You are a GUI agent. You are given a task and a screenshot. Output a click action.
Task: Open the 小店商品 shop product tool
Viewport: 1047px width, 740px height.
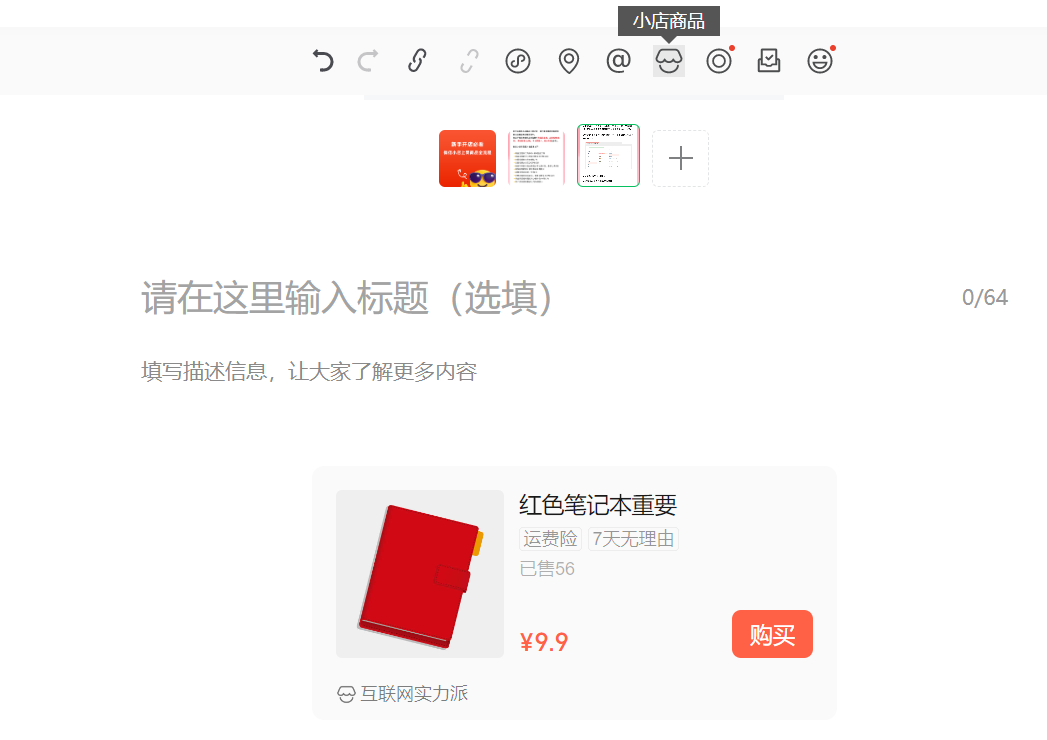click(x=668, y=61)
